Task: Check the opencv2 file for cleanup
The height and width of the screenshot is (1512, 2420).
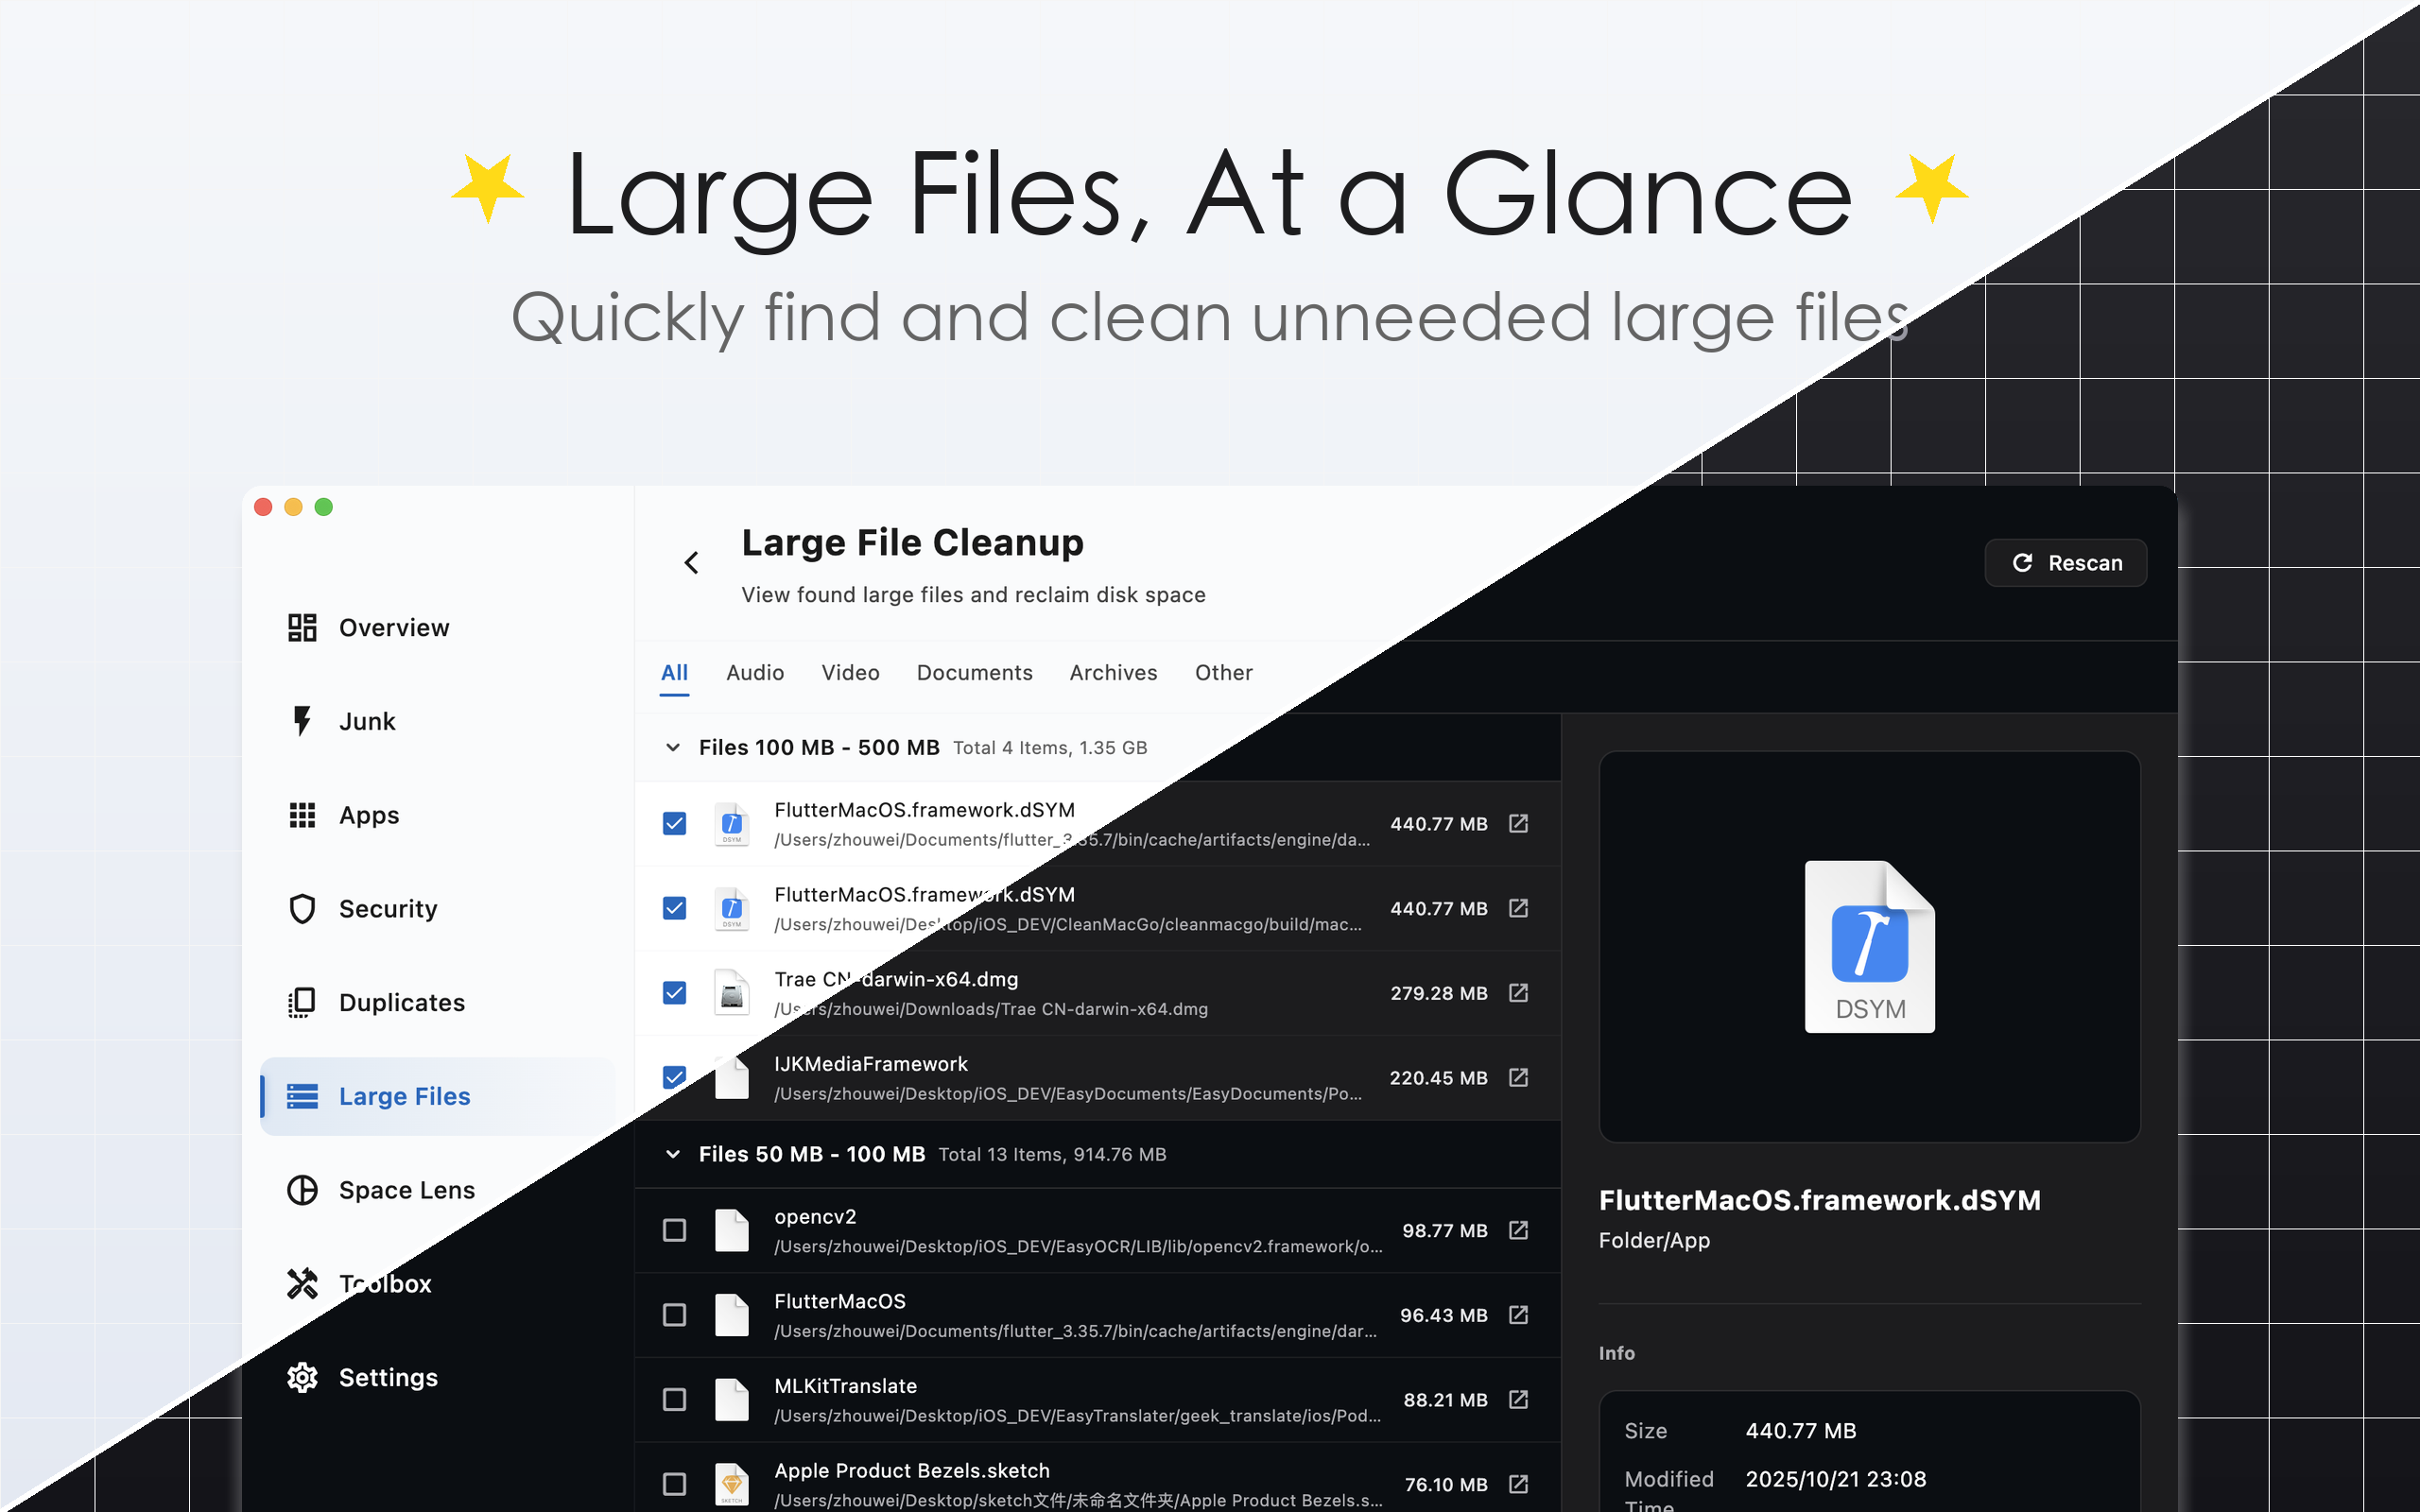Action: (674, 1230)
